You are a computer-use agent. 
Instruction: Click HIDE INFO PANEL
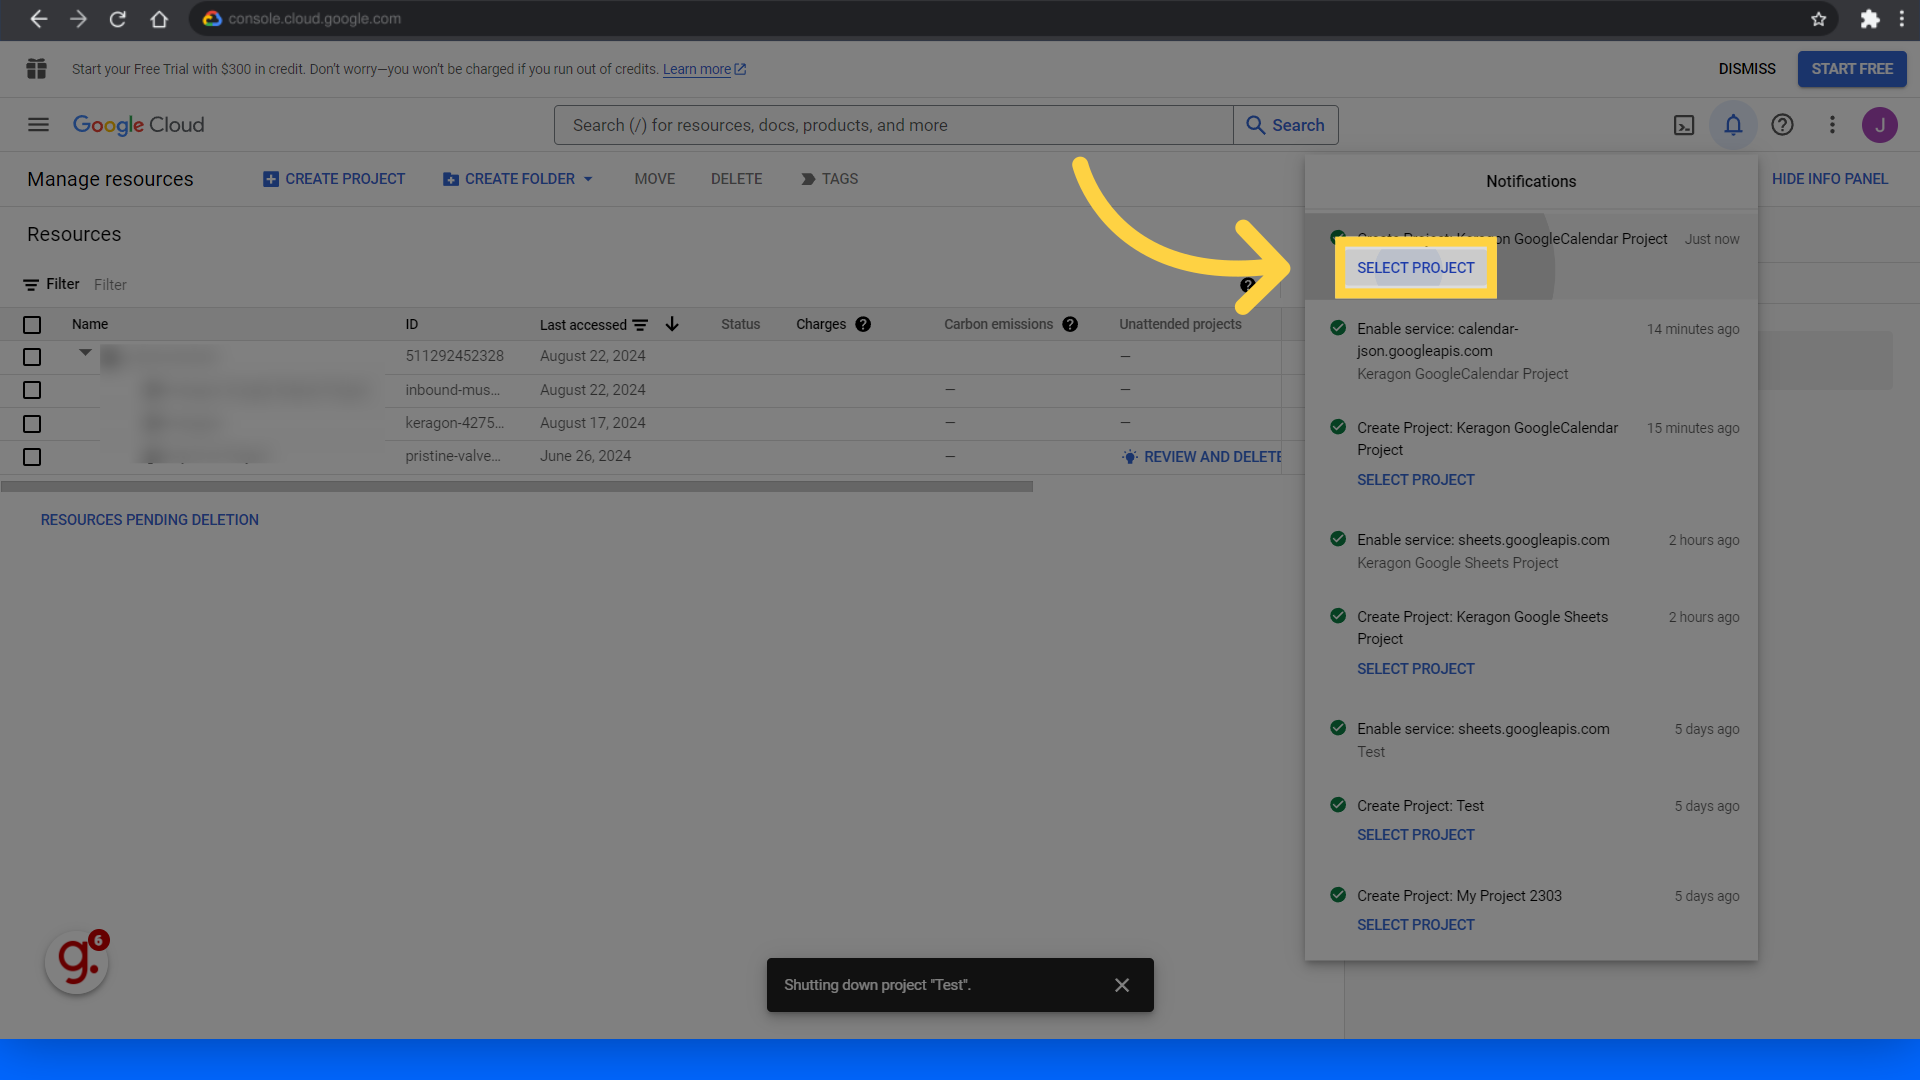[1830, 179]
